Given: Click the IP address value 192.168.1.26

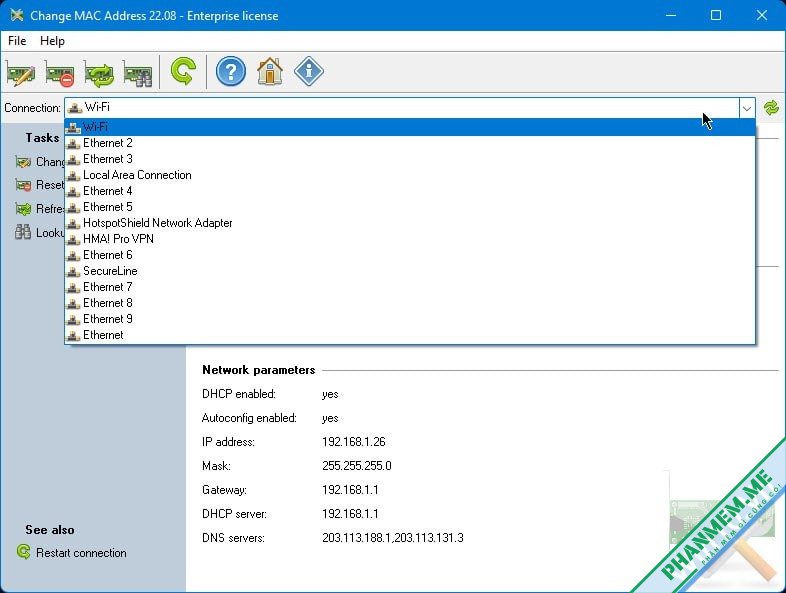Looking at the screenshot, I should pyautogui.click(x=354, y=442).
